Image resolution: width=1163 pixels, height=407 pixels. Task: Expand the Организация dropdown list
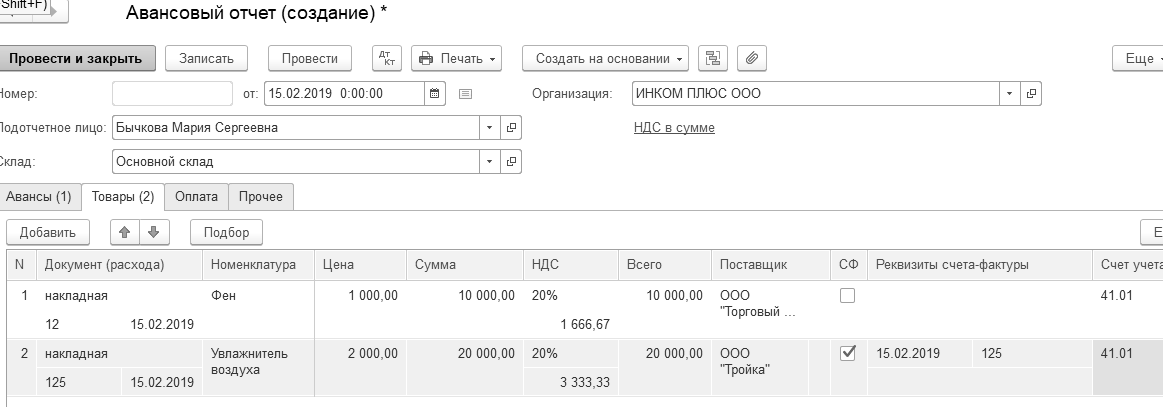[1010, 94]
